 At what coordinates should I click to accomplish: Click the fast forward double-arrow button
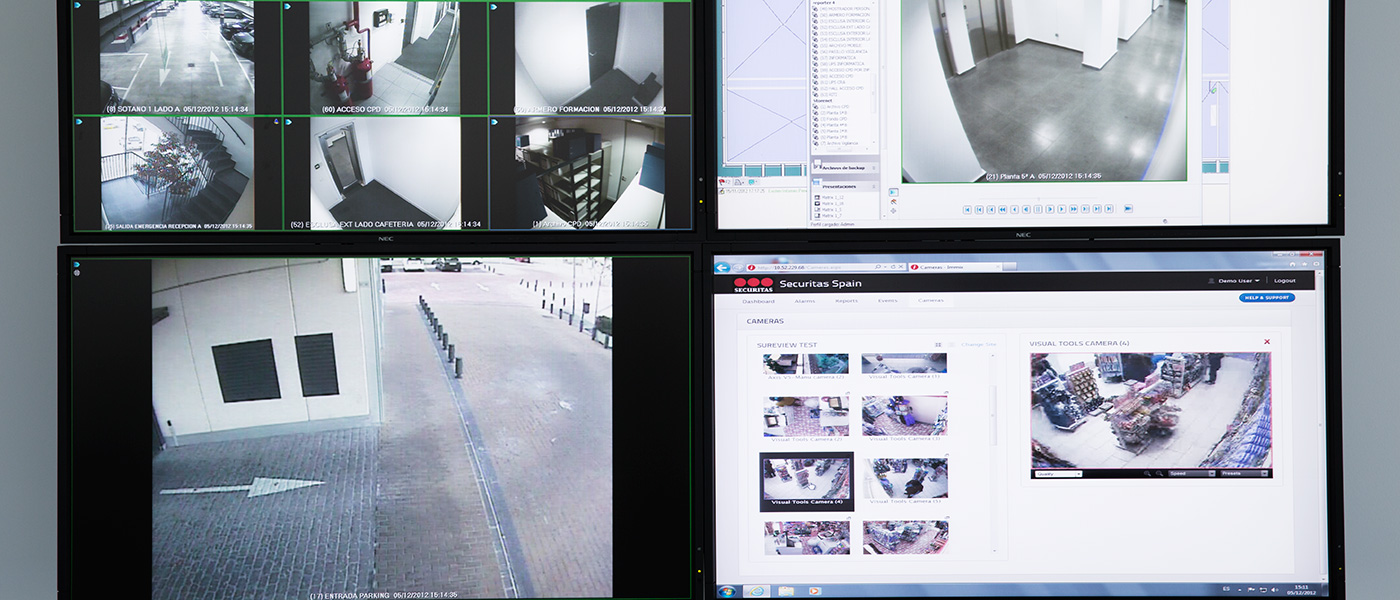[x=1074, y=209]
